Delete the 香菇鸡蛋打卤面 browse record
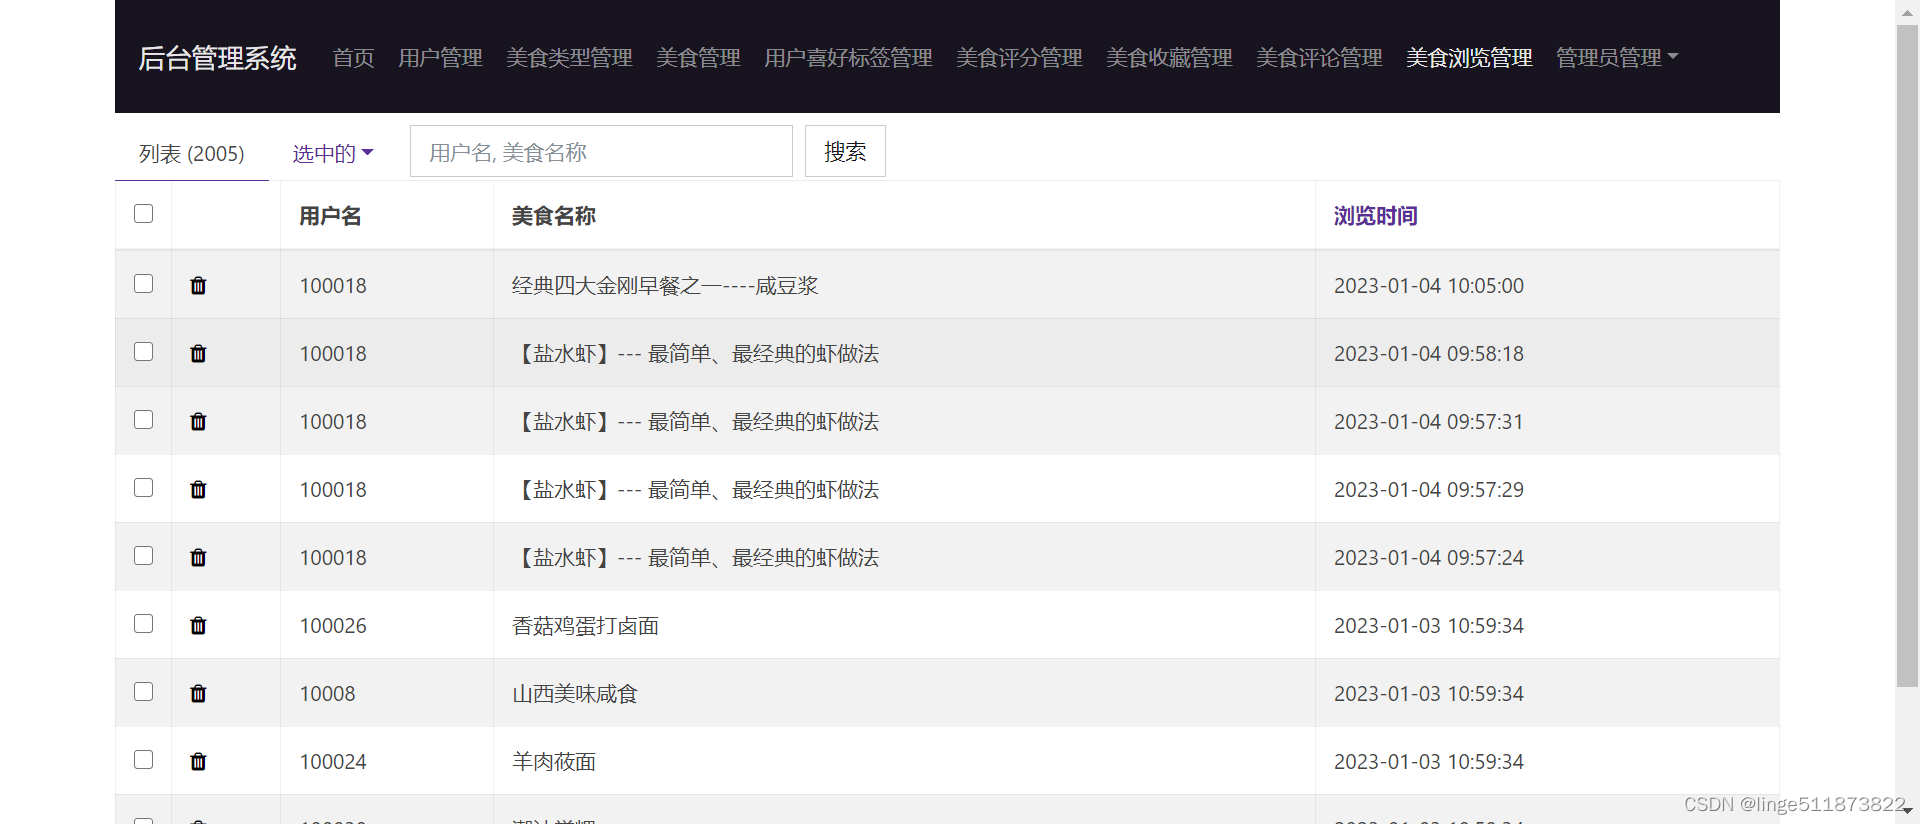The image size is (1920, 824). [x=198, y=626]
